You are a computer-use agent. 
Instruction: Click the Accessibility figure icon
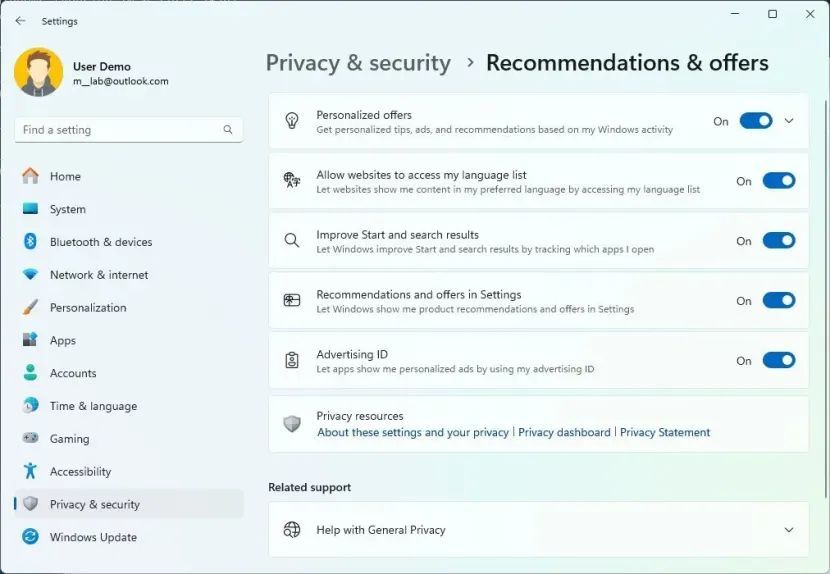[30, 471]
